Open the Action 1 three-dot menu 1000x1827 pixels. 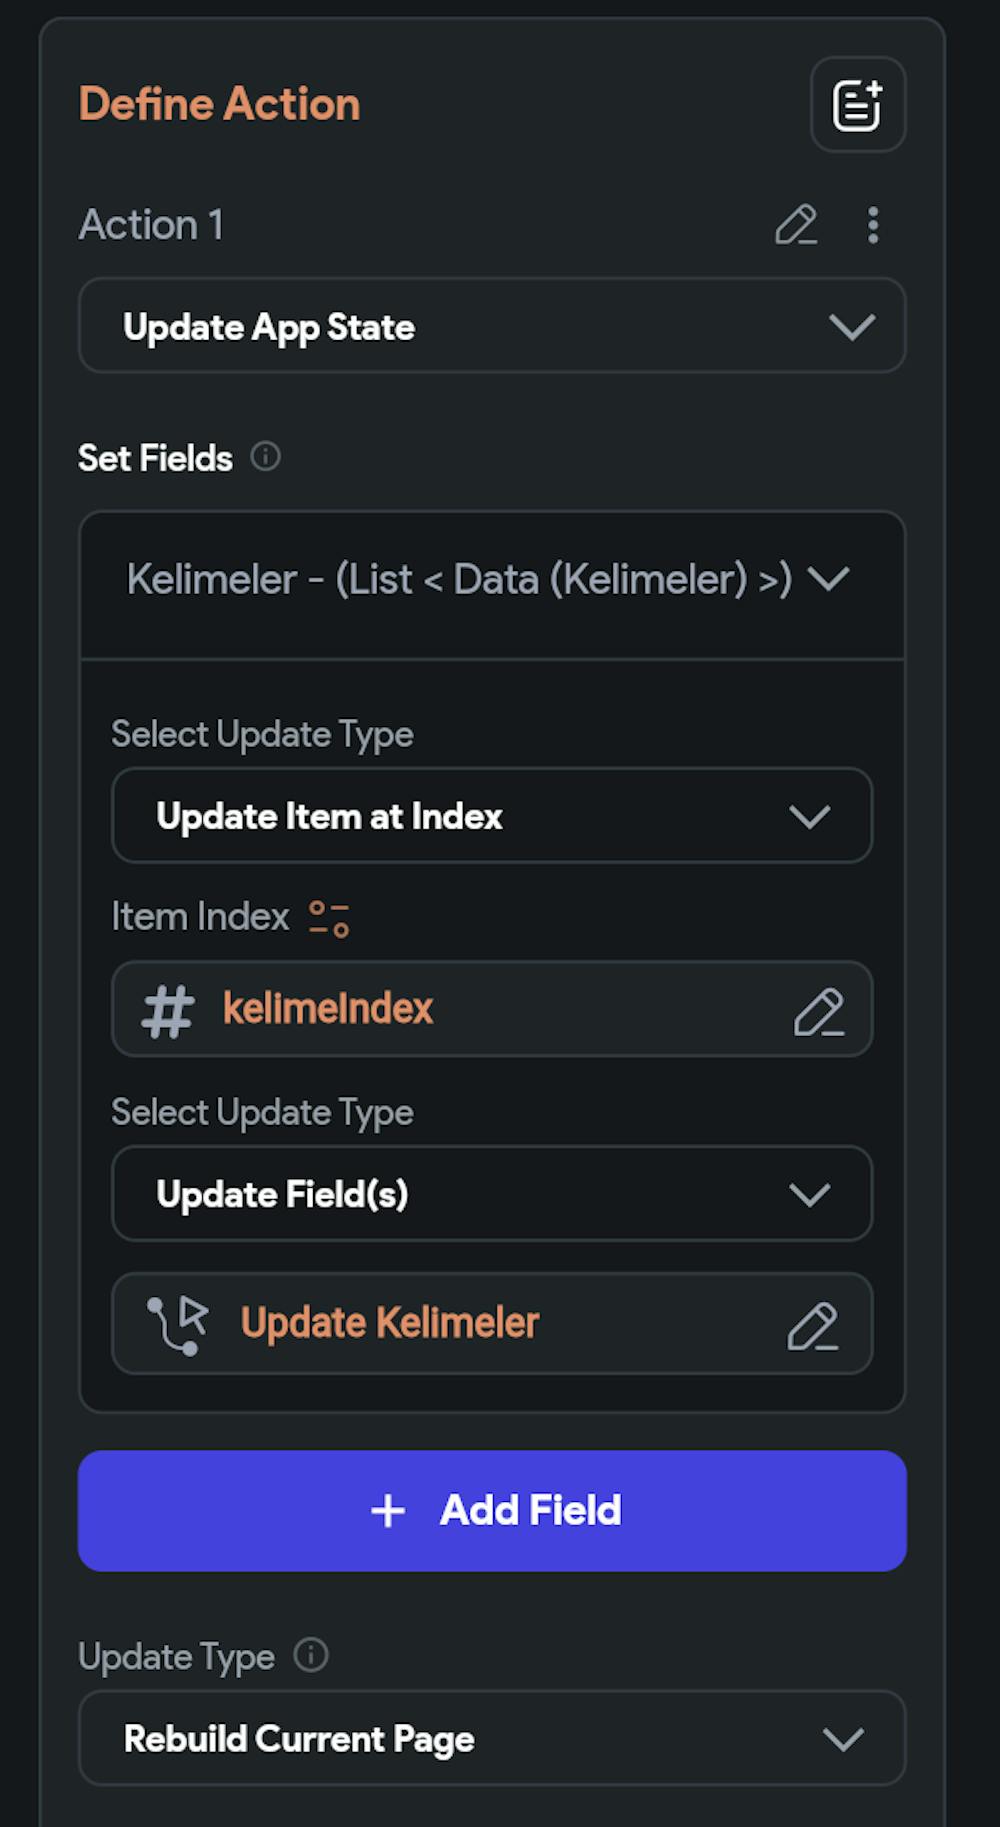tap(873, 225)
